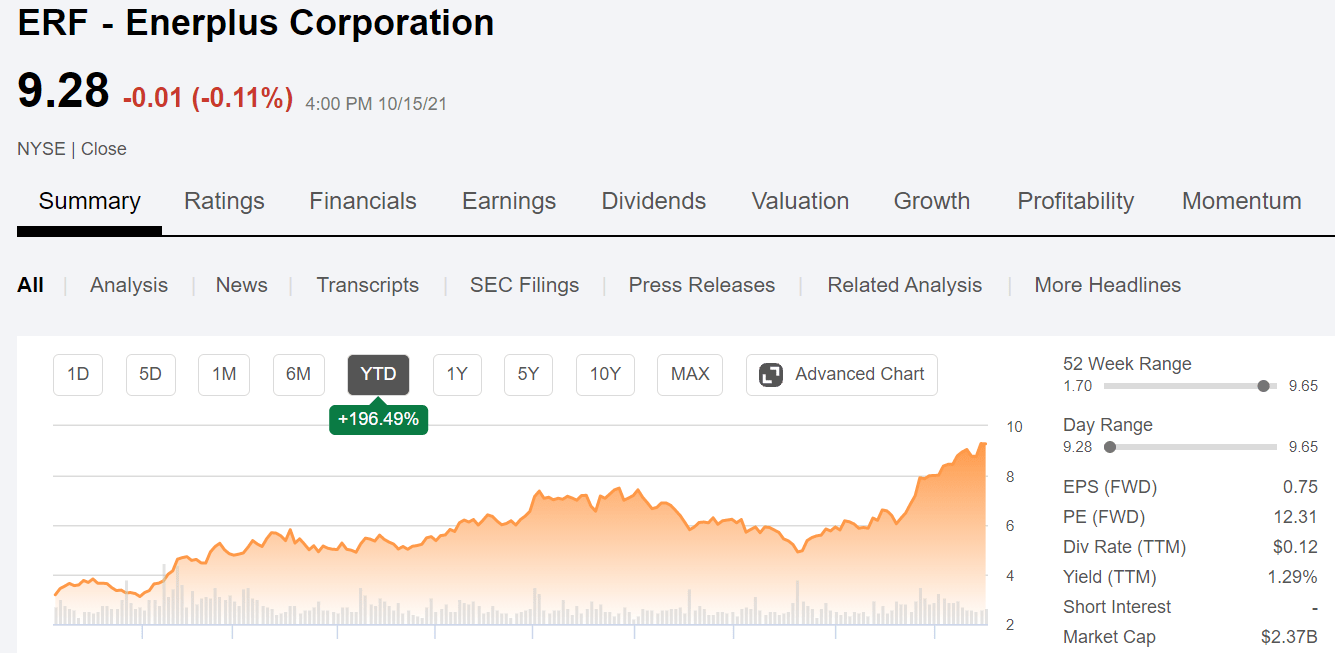Switch chart to 10Y range
1335x653 pixels.
pos(605,374)
